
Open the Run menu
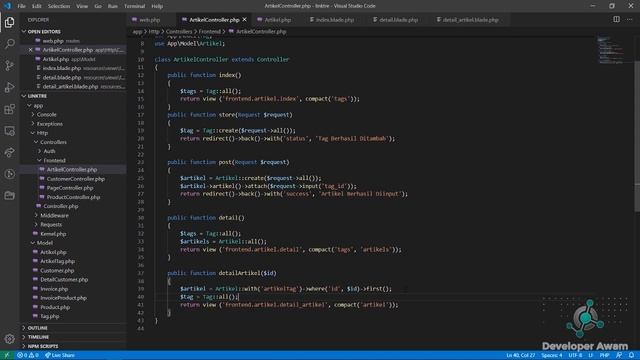tap(113, 6)
